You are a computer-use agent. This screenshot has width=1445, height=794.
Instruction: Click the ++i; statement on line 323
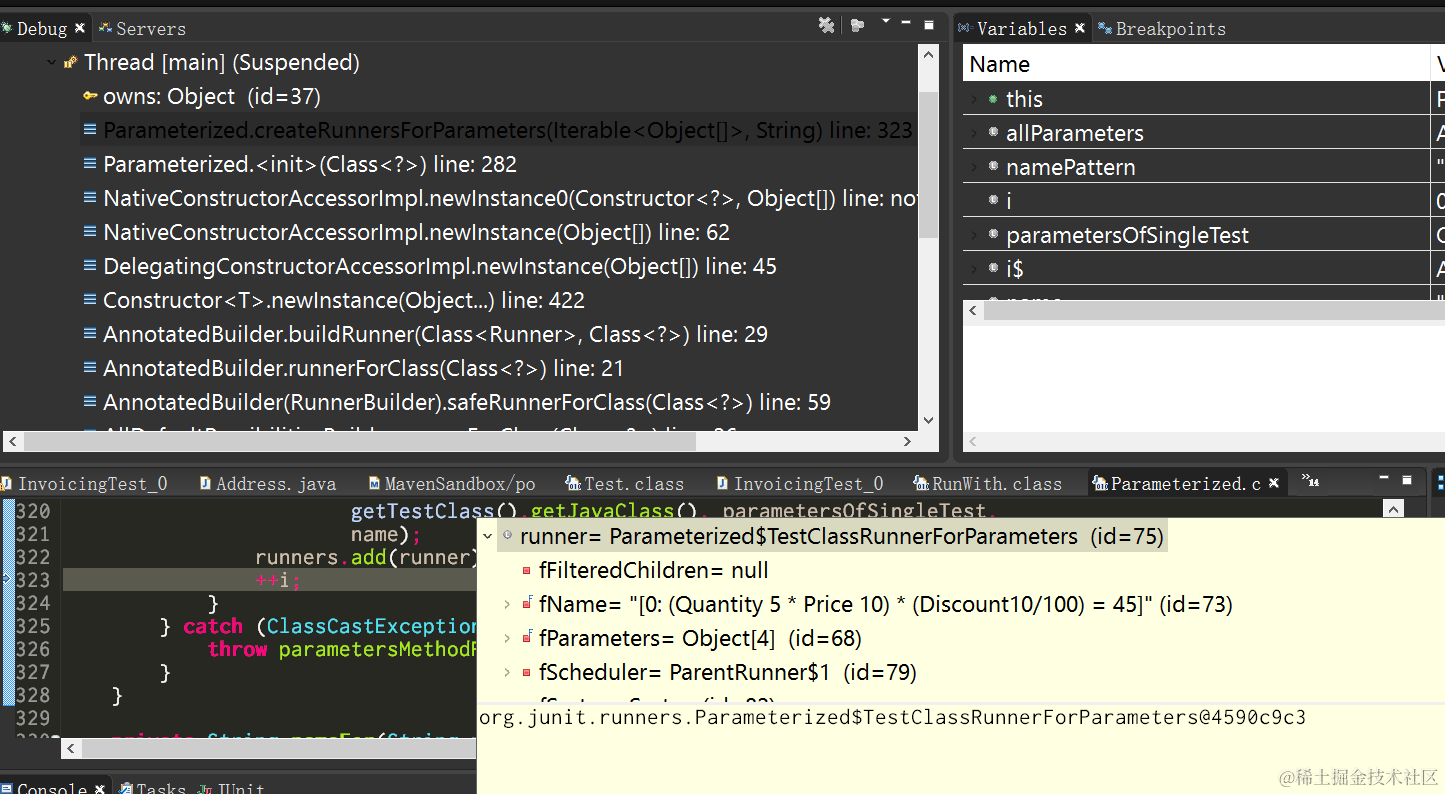278,580
